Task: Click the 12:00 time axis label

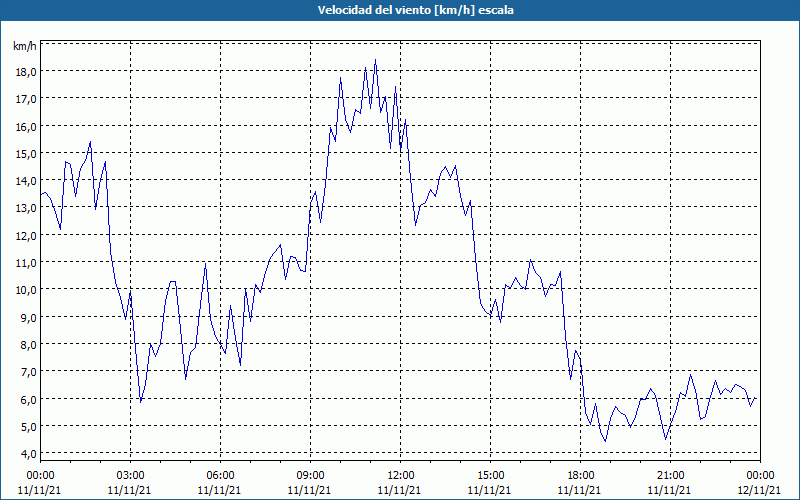Action: click(x=401, y=476)
